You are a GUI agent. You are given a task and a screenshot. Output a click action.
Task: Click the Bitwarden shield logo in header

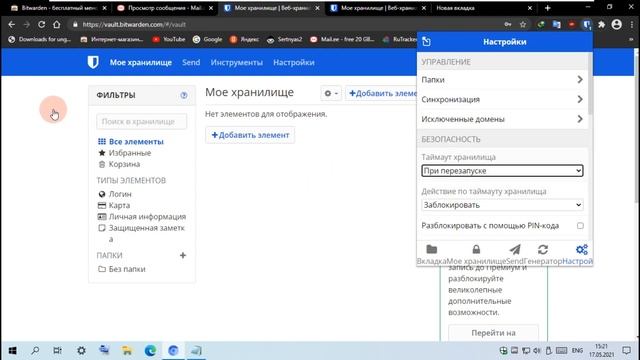(x=93, y=62)
